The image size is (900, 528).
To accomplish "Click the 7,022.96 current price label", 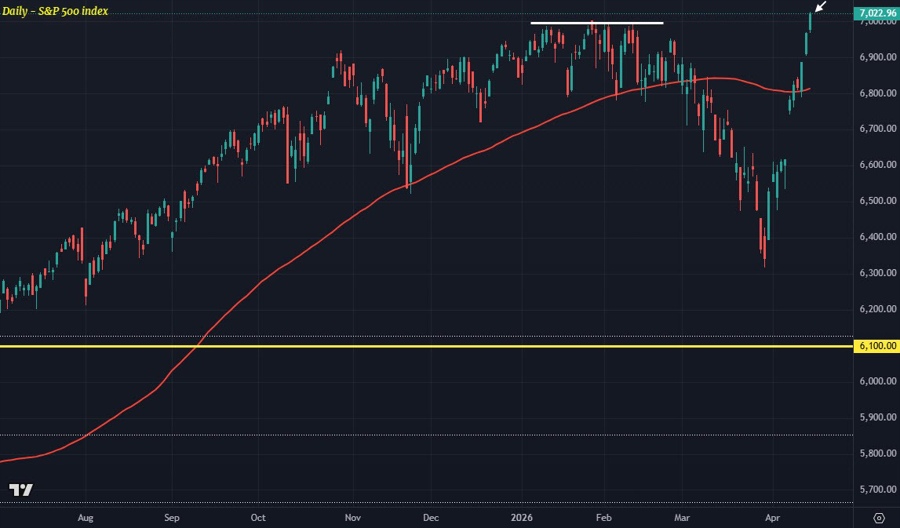I will (x=877, y=13).
